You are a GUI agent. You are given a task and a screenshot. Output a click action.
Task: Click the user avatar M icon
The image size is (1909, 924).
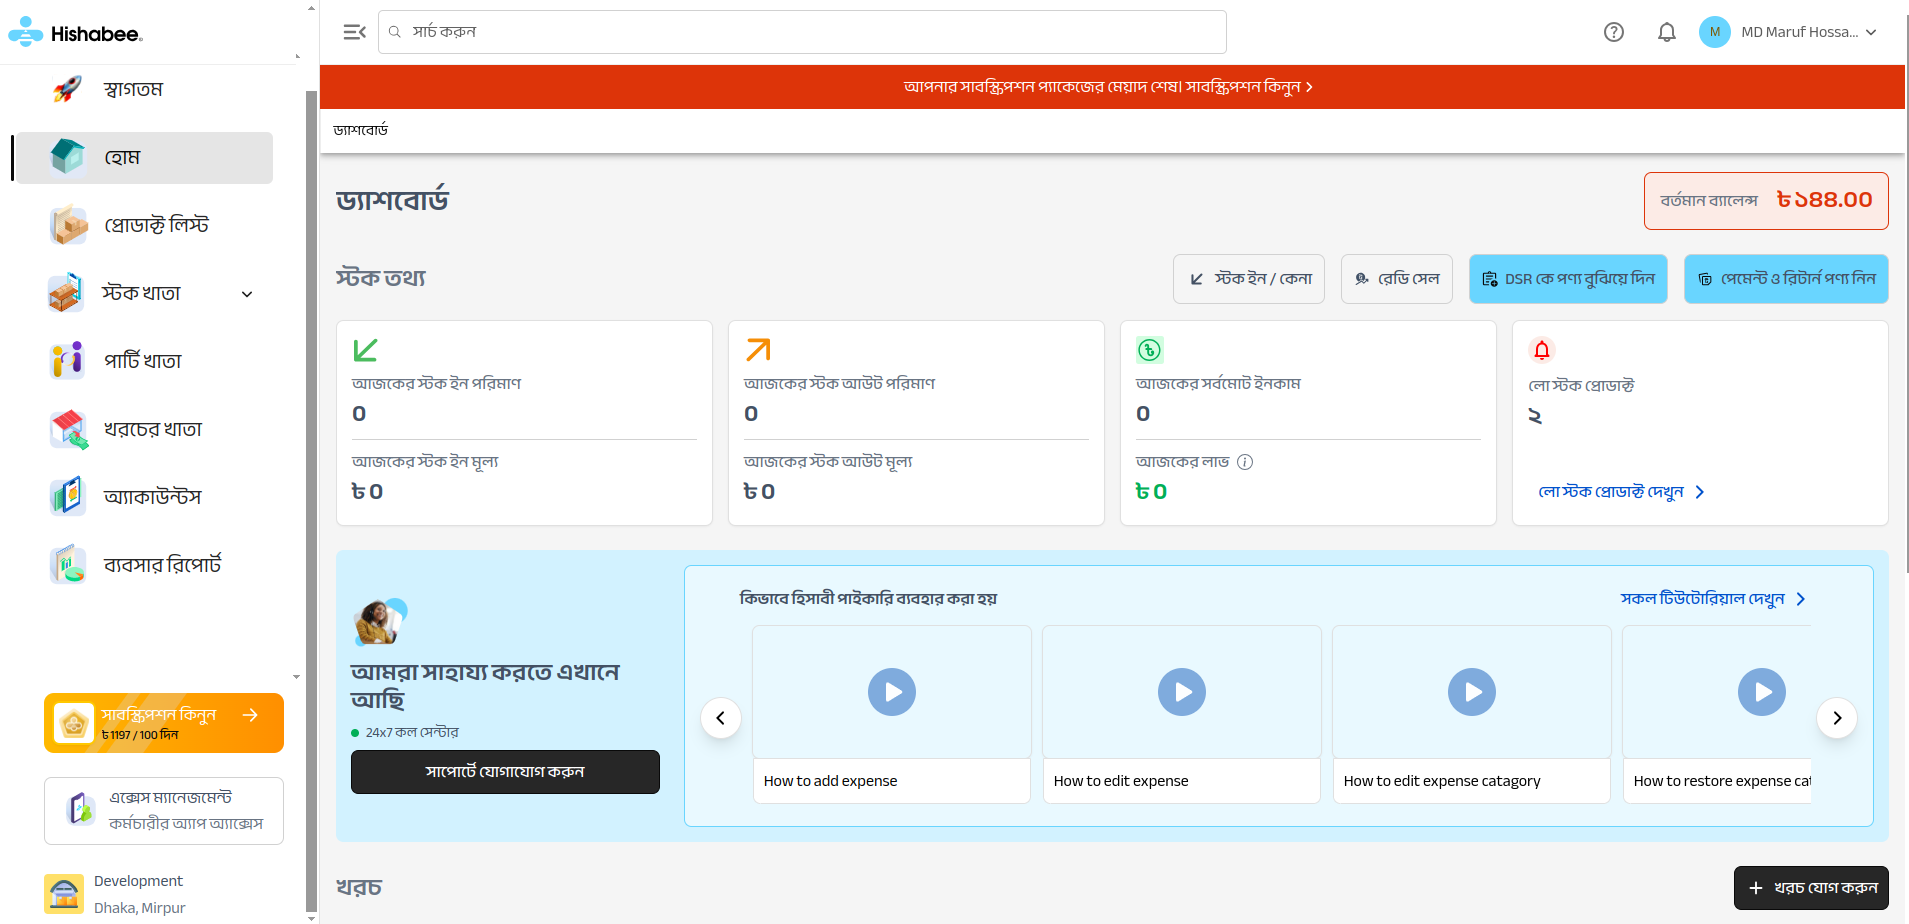1715,32
